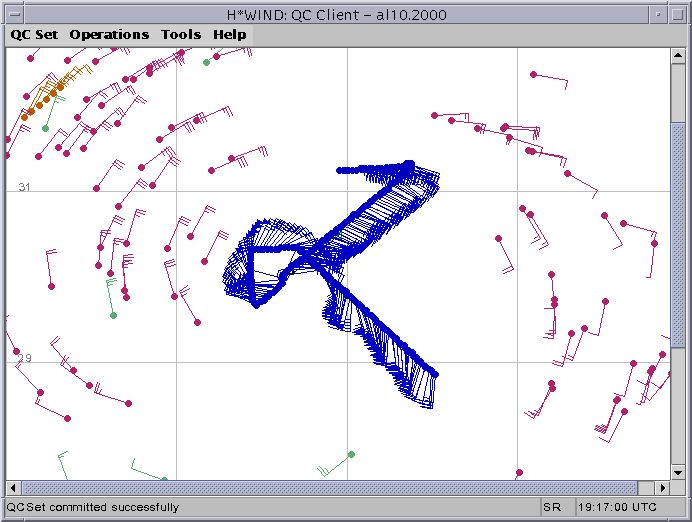Click the vertical scrollbar down arrow

(x=677, y=474)
